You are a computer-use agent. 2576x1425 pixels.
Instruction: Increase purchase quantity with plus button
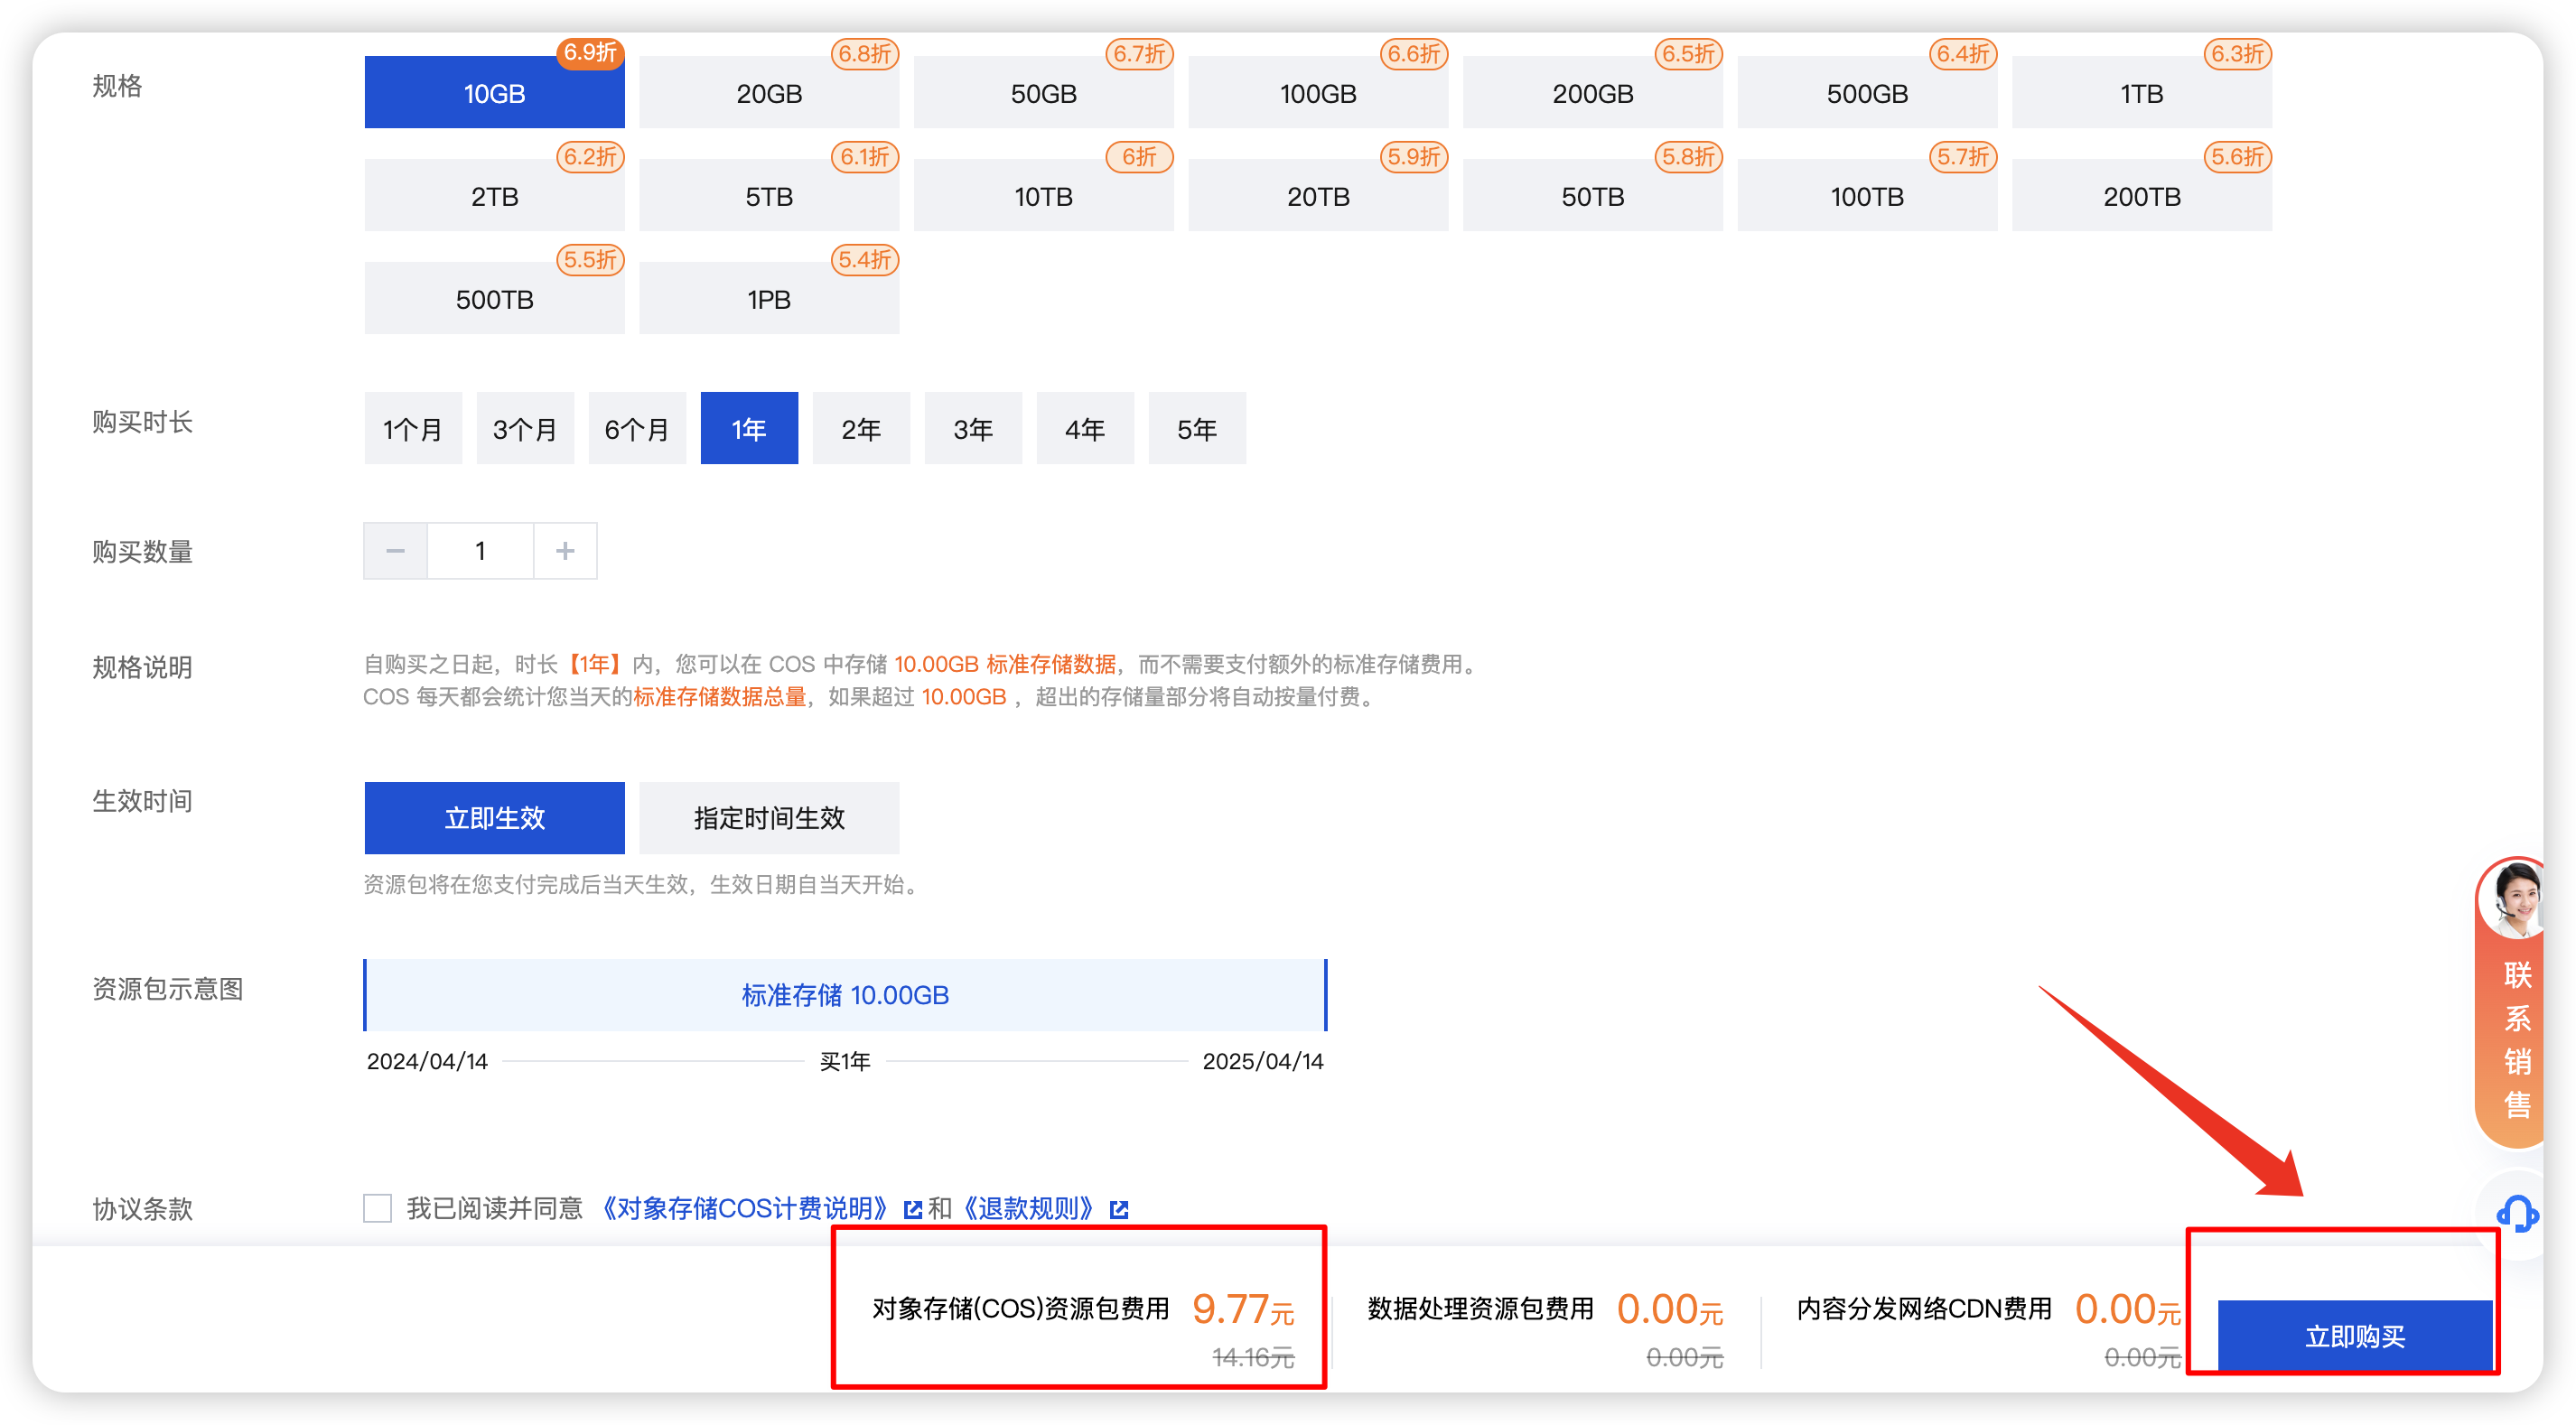[x=565, y=551]
